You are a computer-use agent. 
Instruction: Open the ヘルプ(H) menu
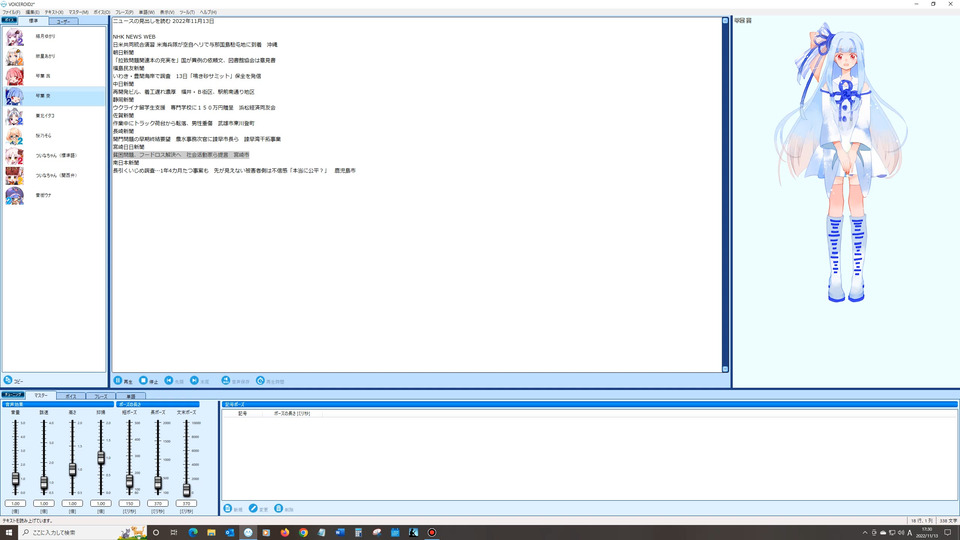(x=208, y=12)
